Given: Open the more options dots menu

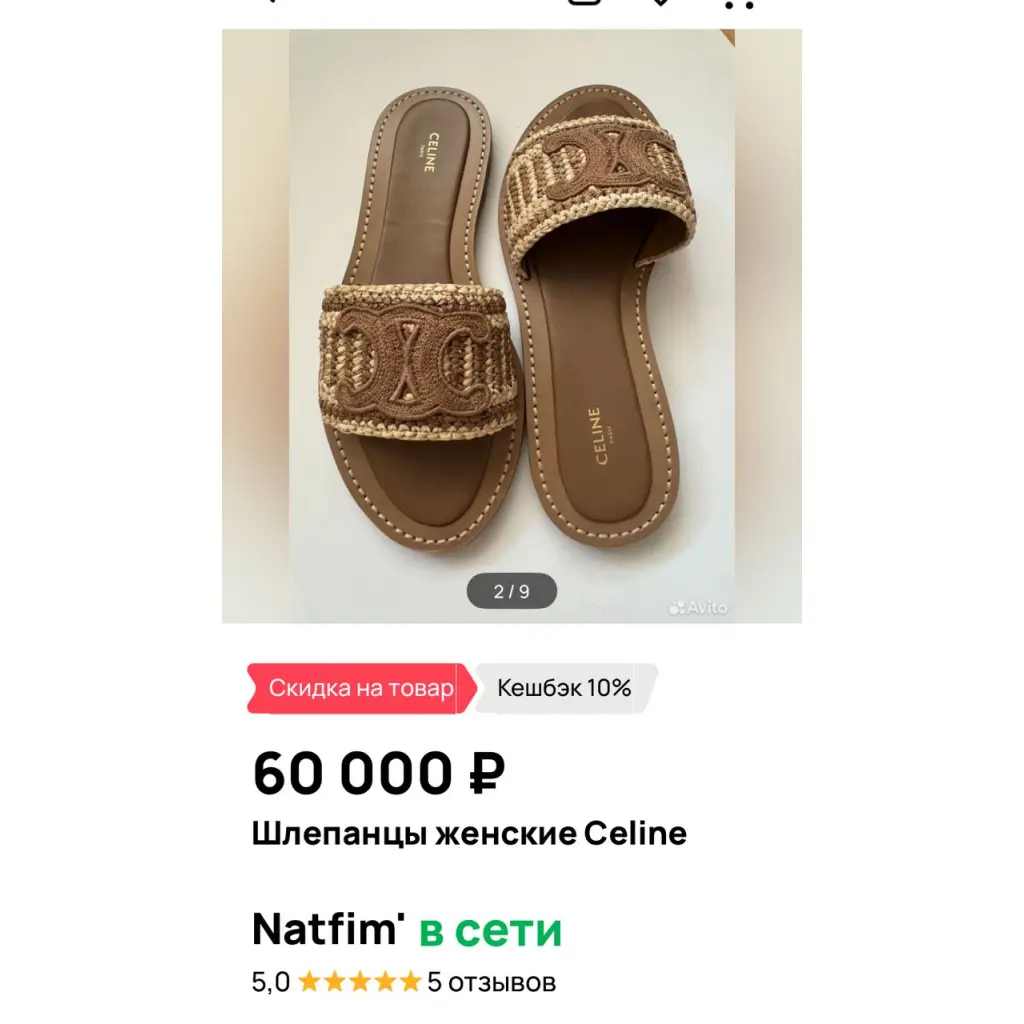Looking at the screenshot, I should pos(740,4).
